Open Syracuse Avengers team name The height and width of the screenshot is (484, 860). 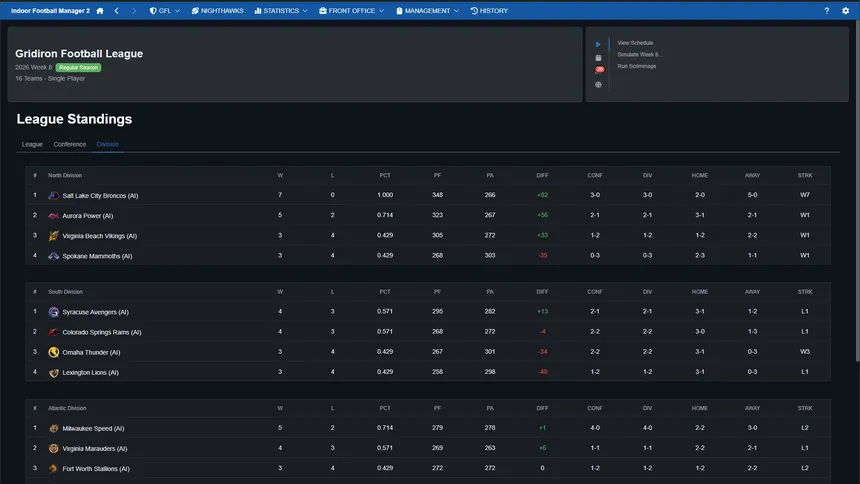[x=95, y=312]
